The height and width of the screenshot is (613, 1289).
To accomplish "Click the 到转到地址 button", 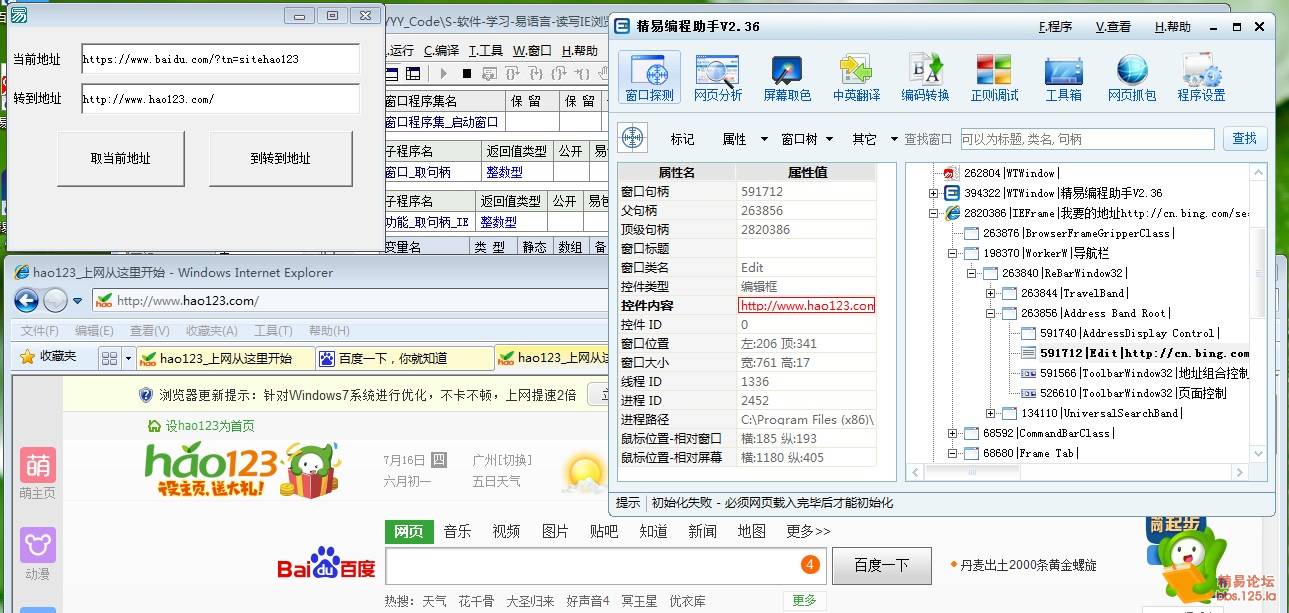I will tap(280, 158).
